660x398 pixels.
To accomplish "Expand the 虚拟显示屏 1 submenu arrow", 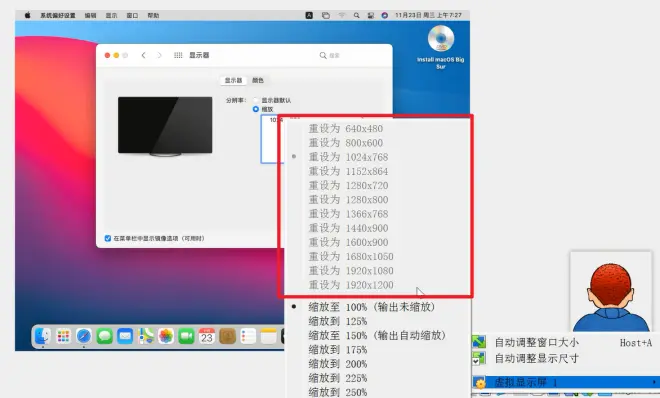I will point(654,382).
